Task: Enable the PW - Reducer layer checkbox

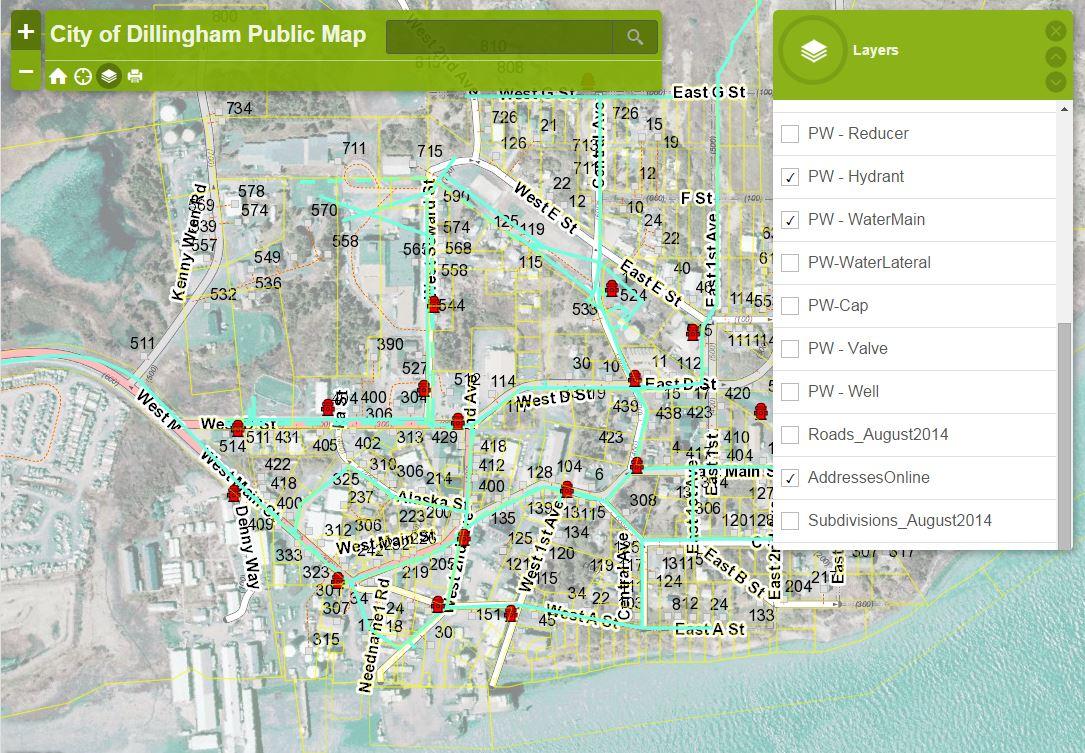Action: 790,134
